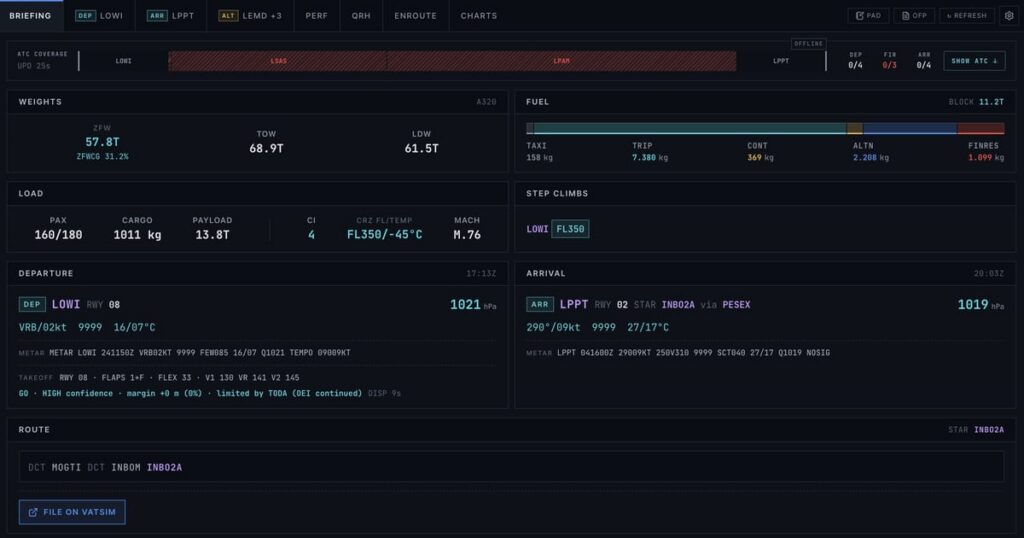The width and height of the screenshot is (1024, 538).
Task: Click the PAD button
Action: 868,16
